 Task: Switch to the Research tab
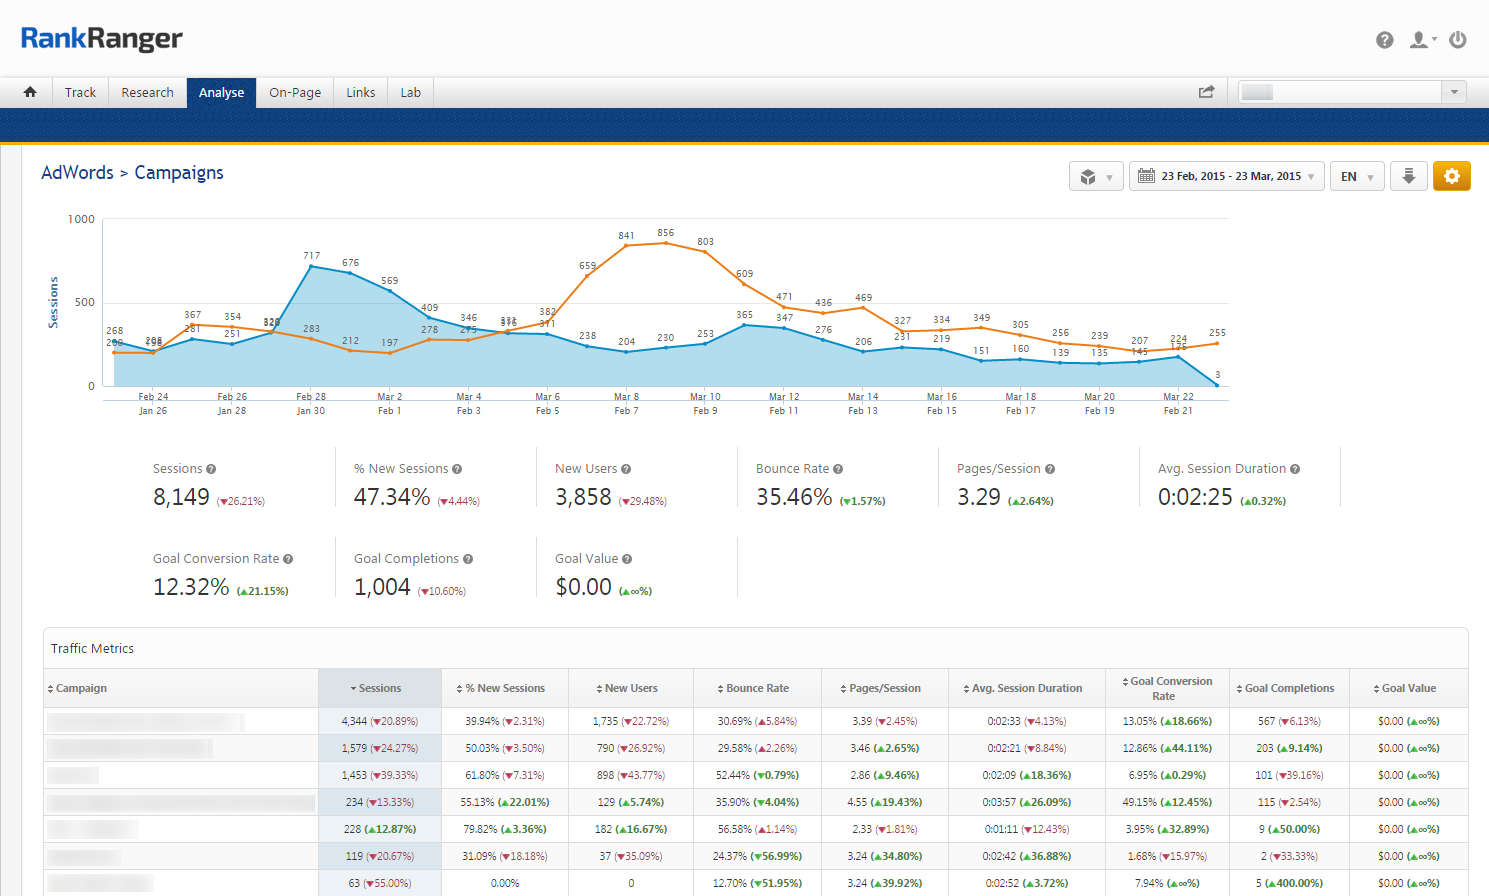point(147,92)
